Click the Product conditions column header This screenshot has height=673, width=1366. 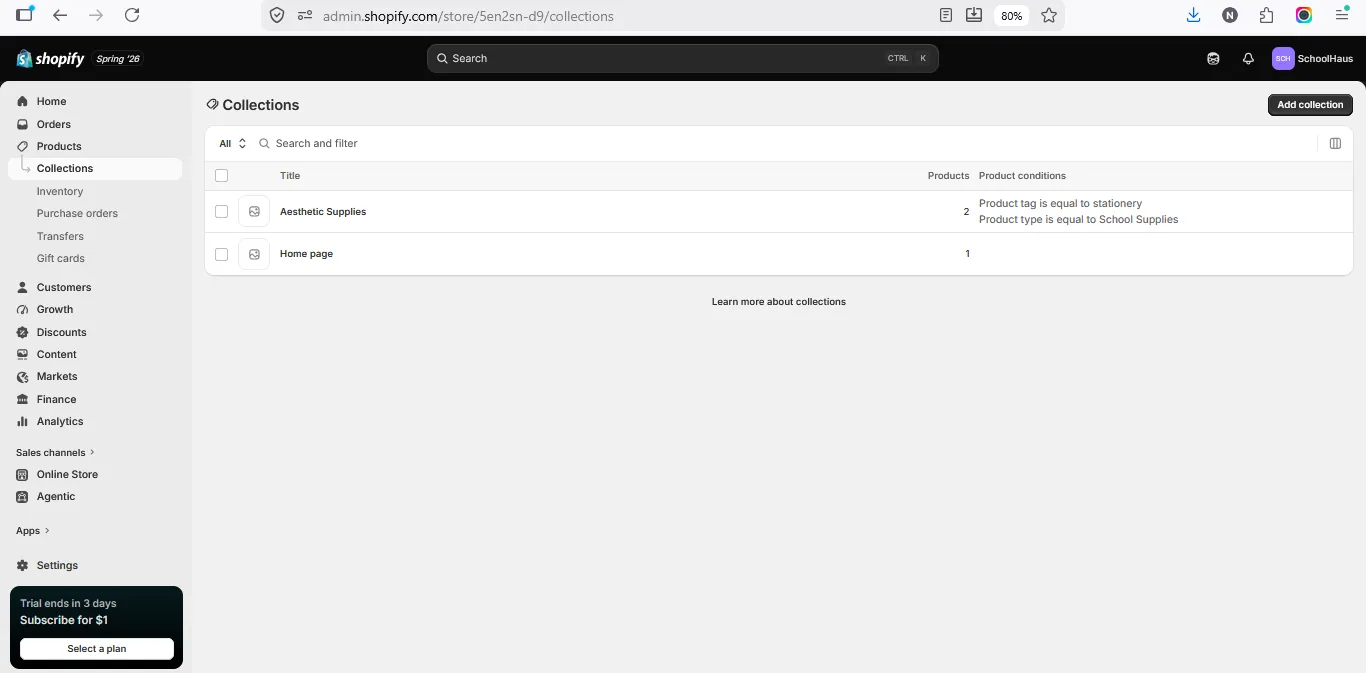point(1022,176)
